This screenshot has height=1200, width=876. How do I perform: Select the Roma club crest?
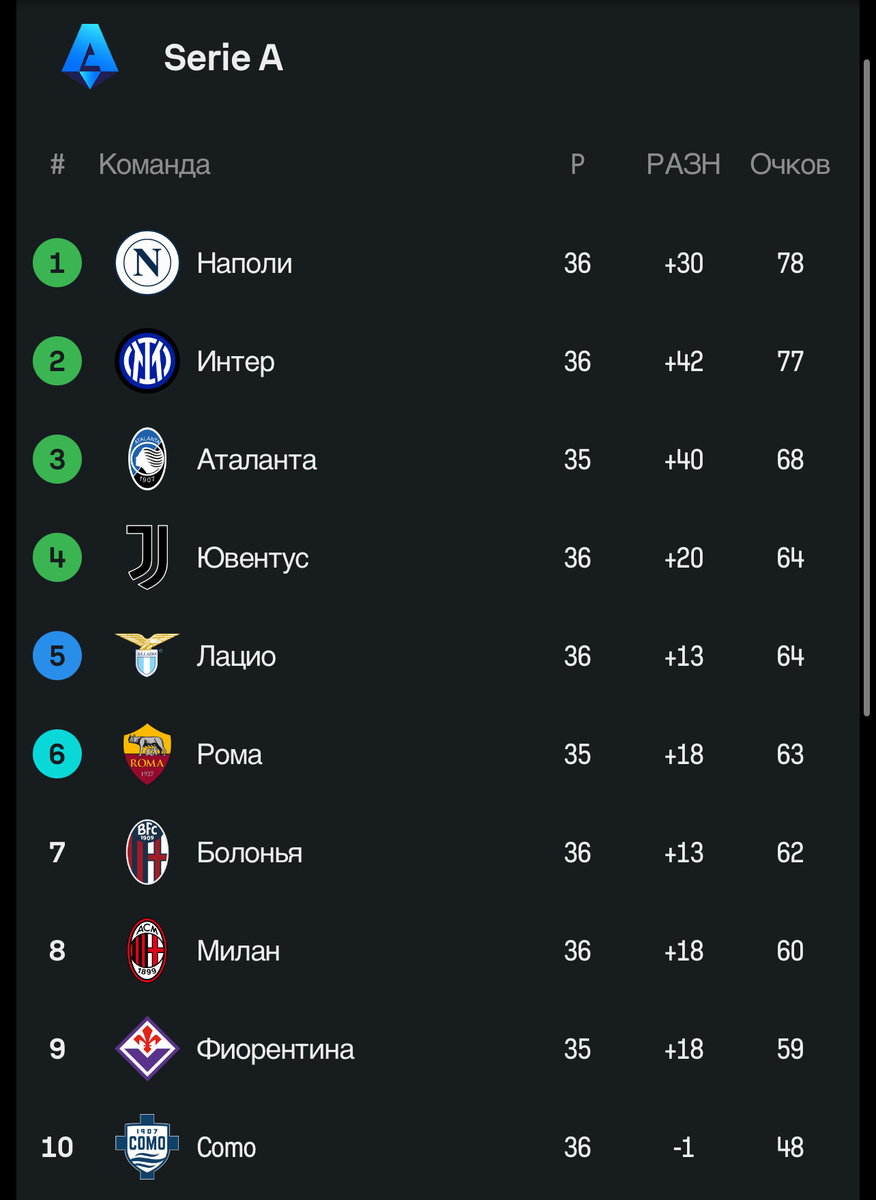click(147, 753)
